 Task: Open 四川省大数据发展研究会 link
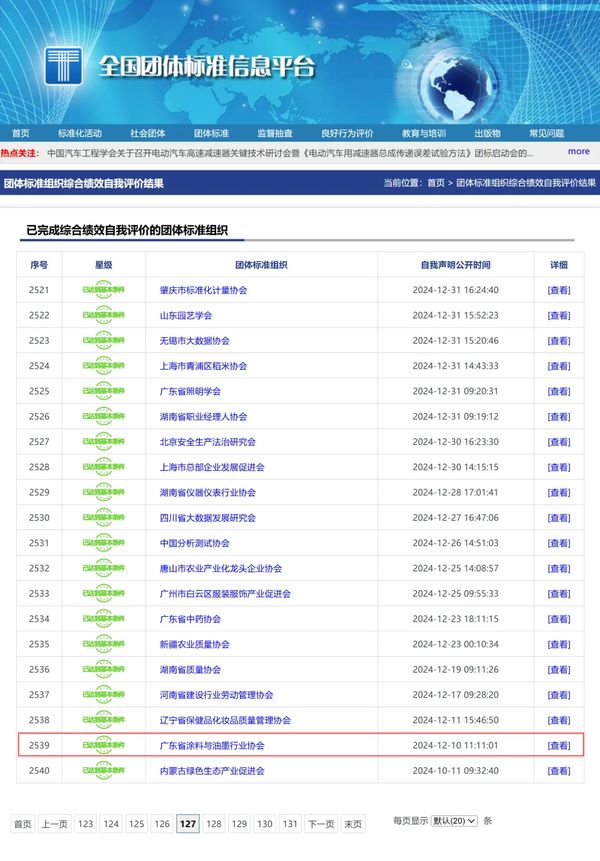(x=208, y=517)
